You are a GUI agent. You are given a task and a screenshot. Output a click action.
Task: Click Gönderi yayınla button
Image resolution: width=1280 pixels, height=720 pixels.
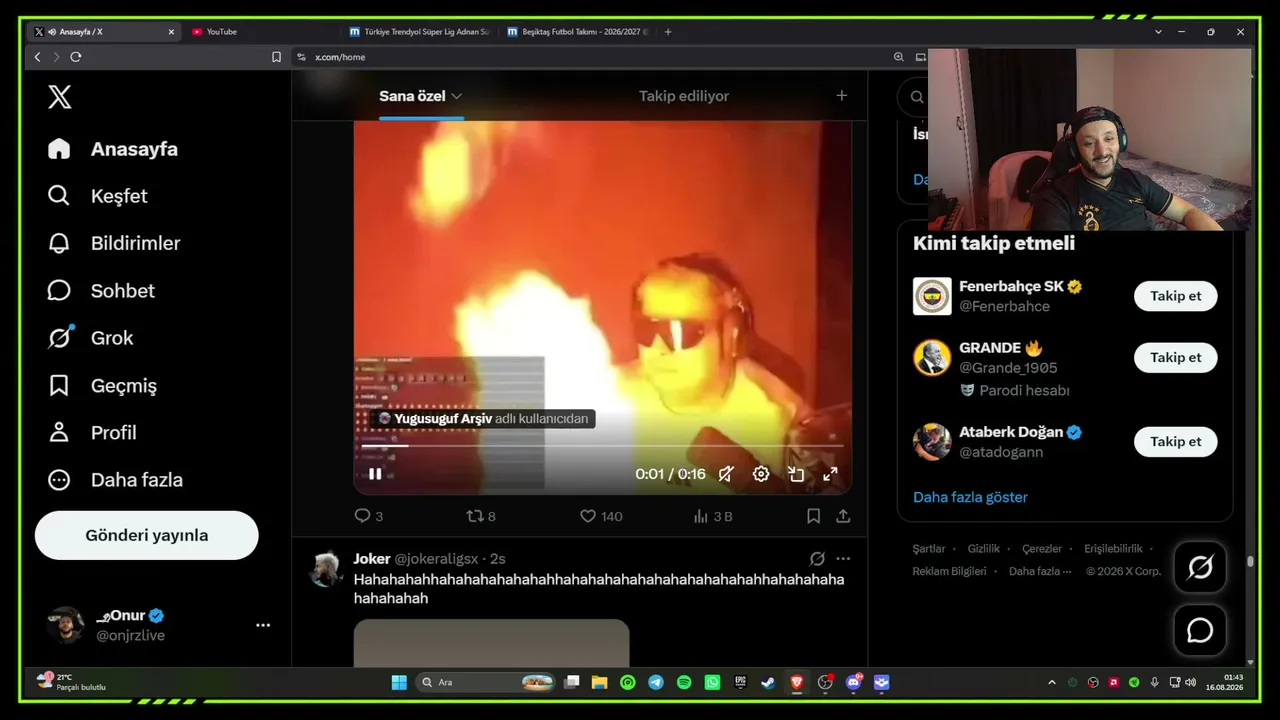(147, 535)
